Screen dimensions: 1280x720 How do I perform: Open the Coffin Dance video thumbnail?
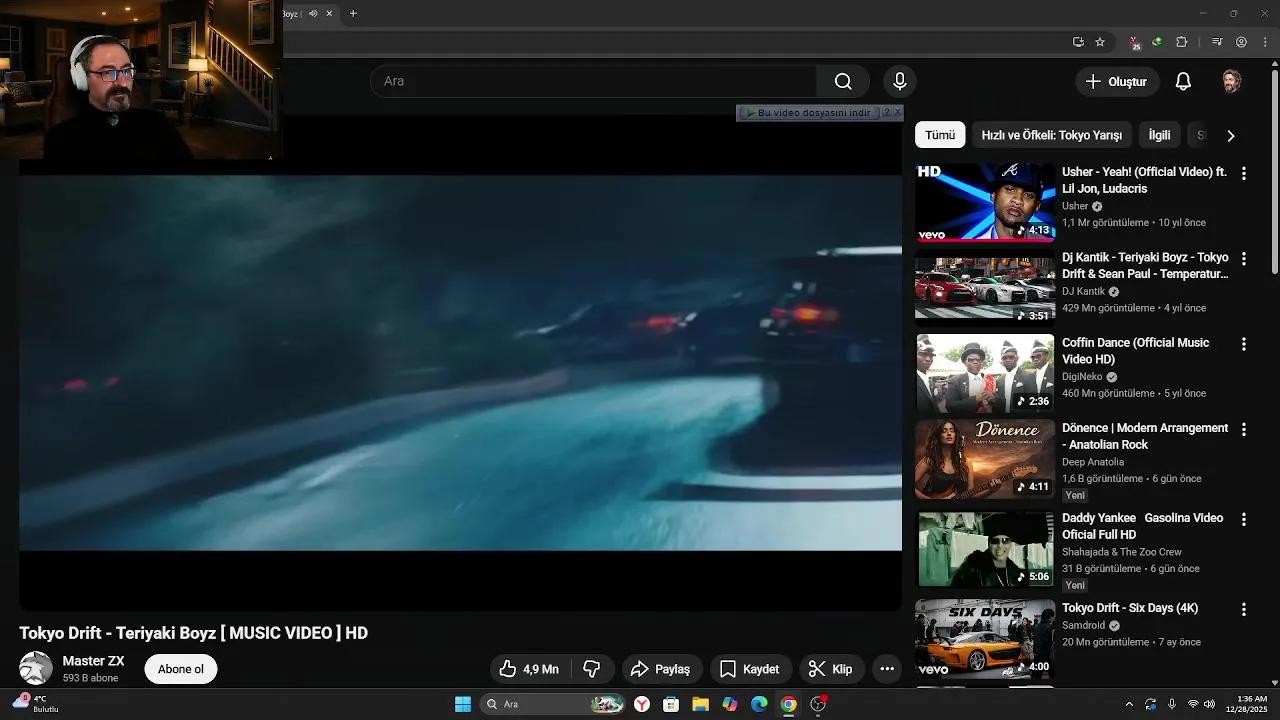[984, 373]
